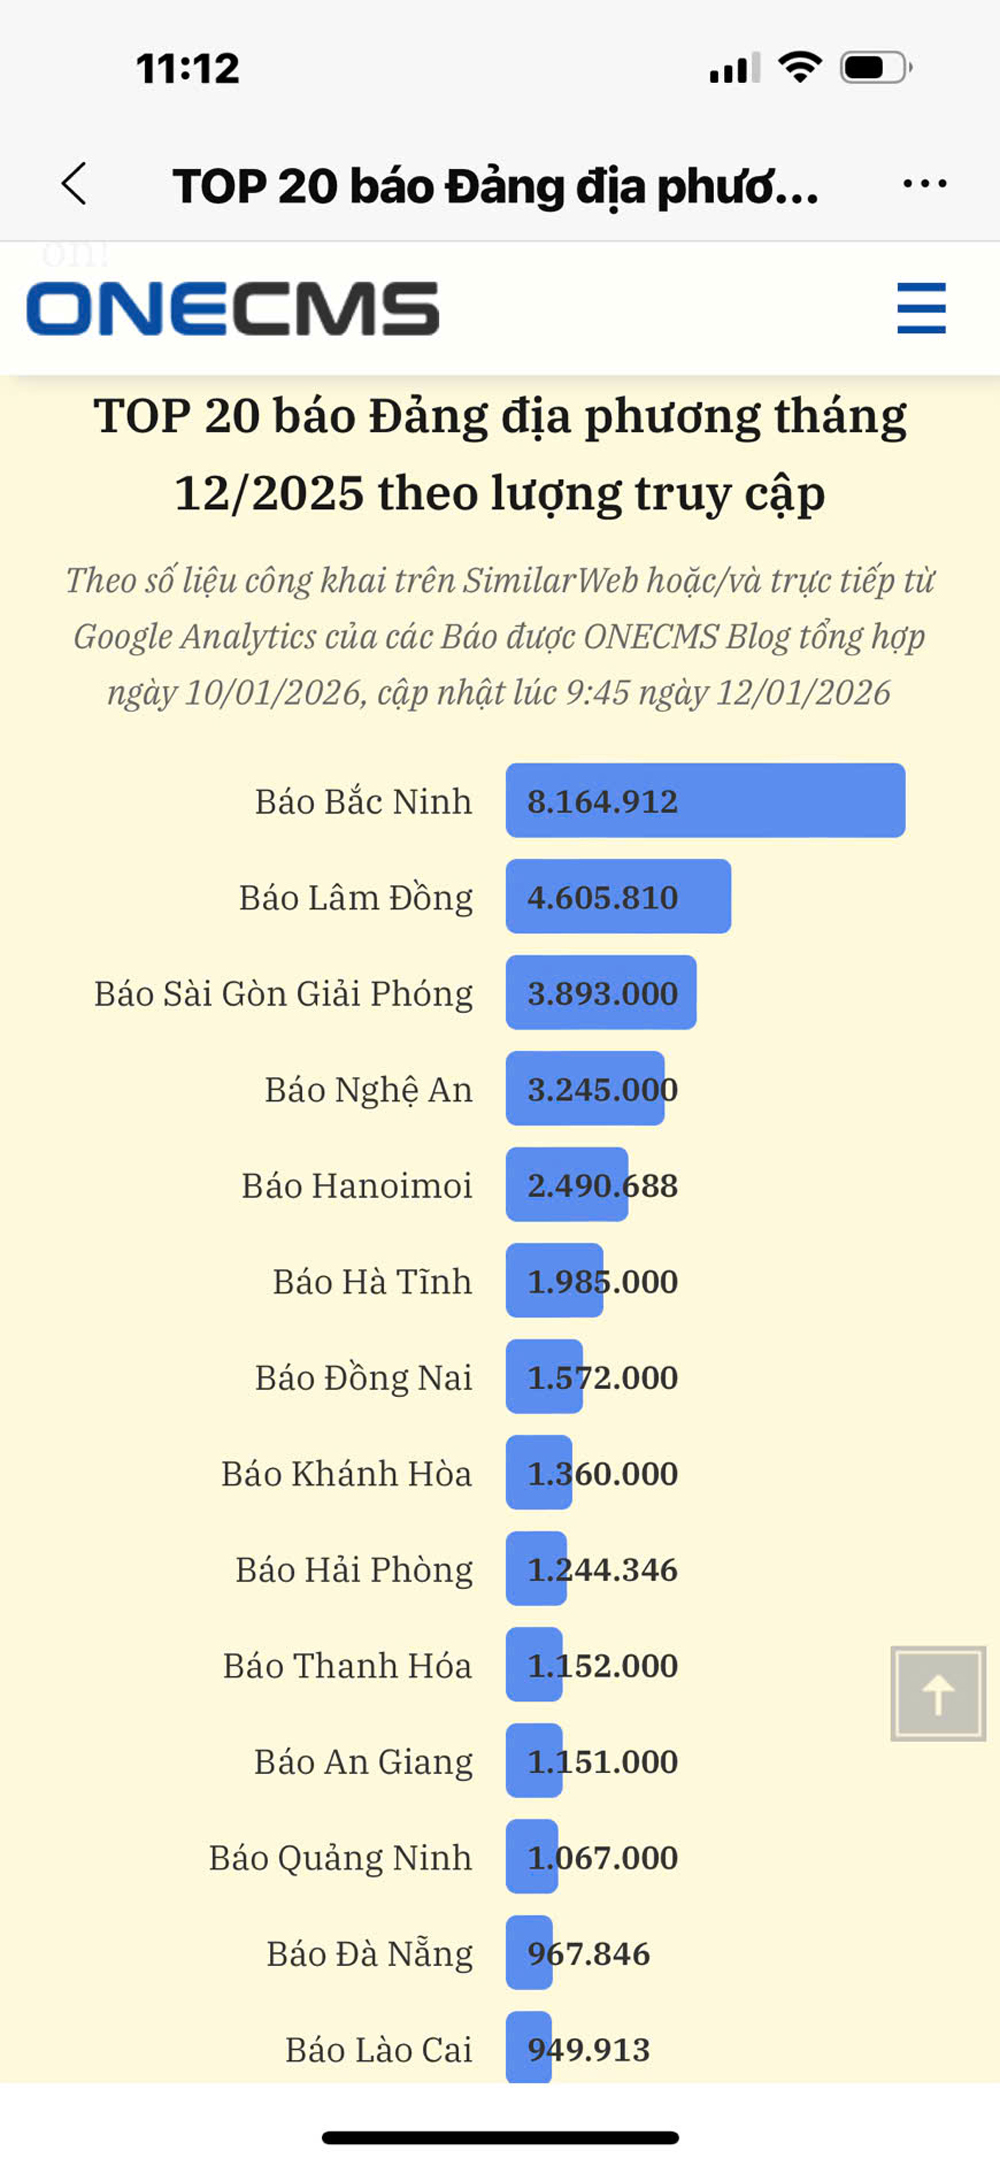Tap the page title in navigation bar
The image size is (1000, 2166).
(x=496, y=186)
